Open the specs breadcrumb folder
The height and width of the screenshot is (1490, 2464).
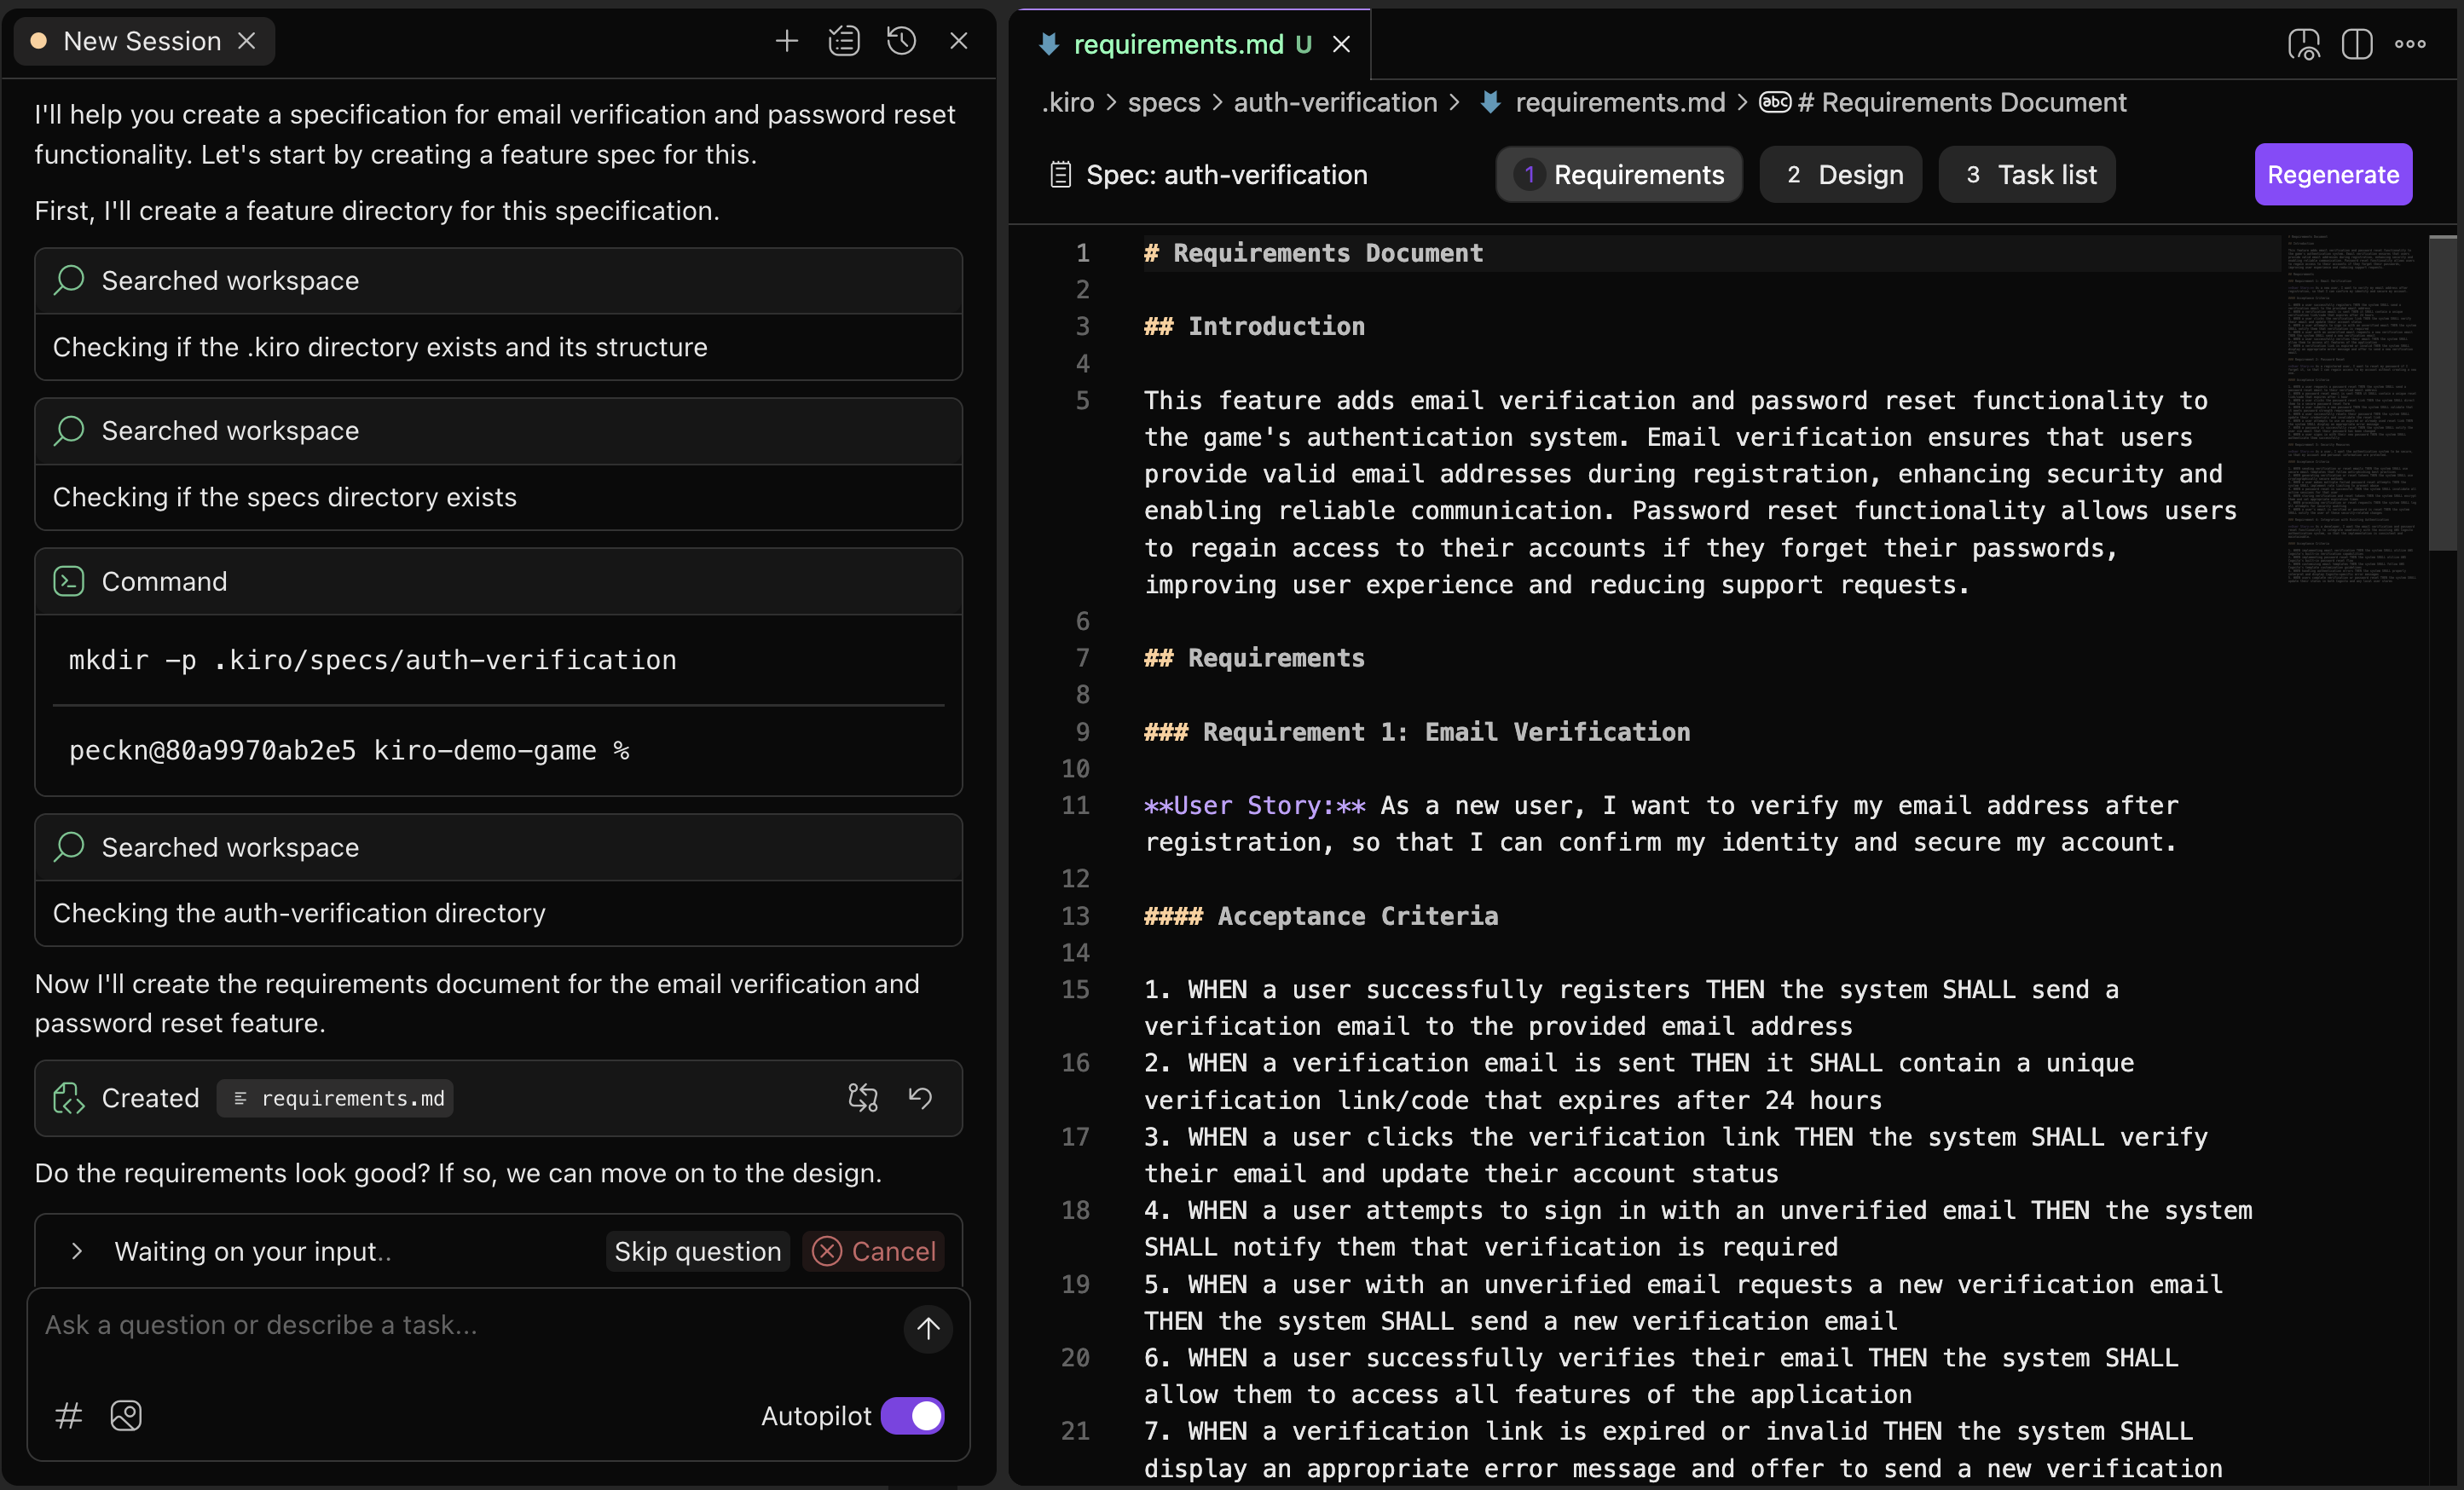coord(1163,102)
